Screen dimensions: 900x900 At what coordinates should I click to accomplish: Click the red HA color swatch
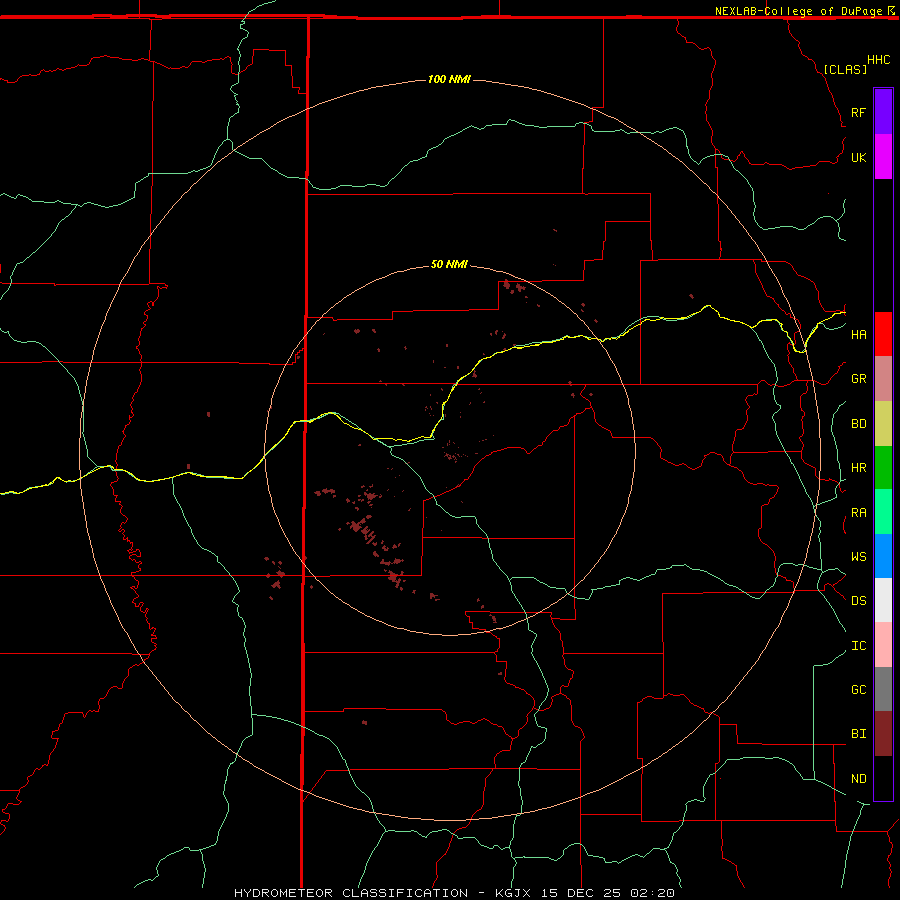click(883, 334)
